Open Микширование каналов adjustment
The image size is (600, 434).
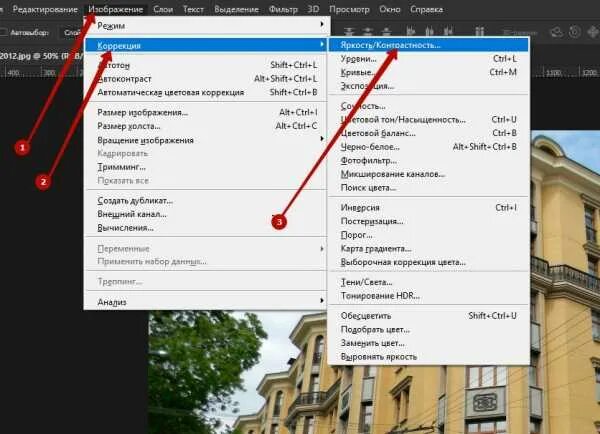[x=429, y=174]
